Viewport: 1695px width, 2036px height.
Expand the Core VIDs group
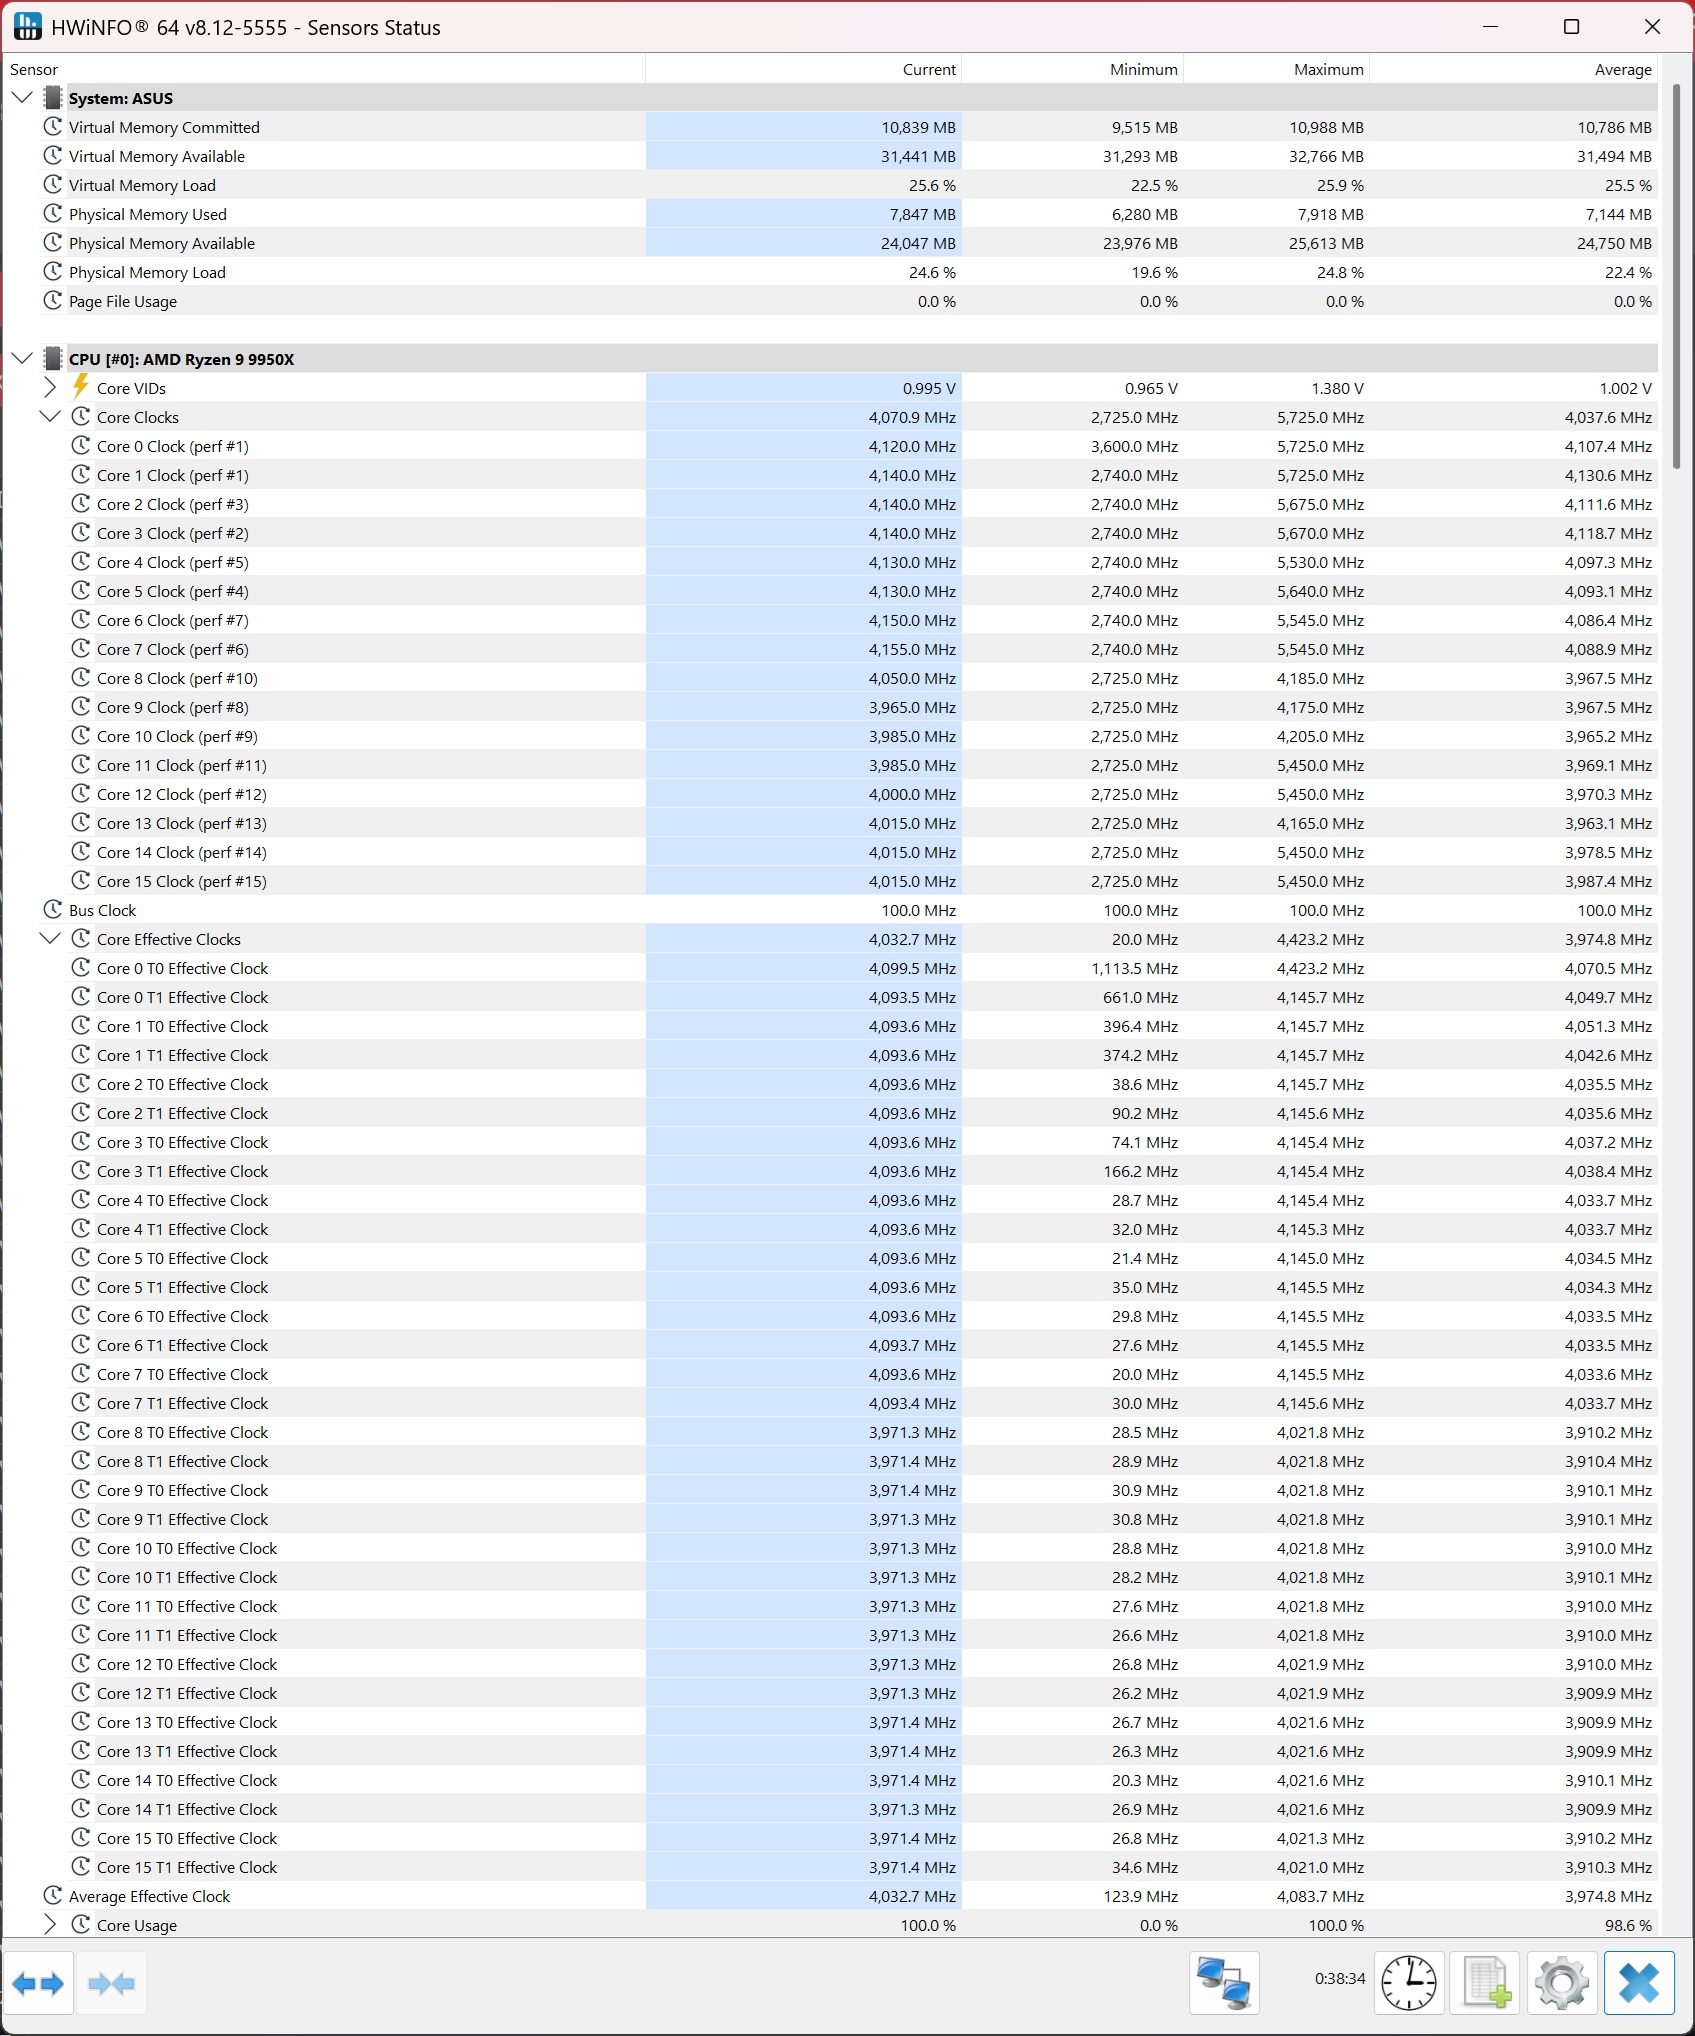51,388
